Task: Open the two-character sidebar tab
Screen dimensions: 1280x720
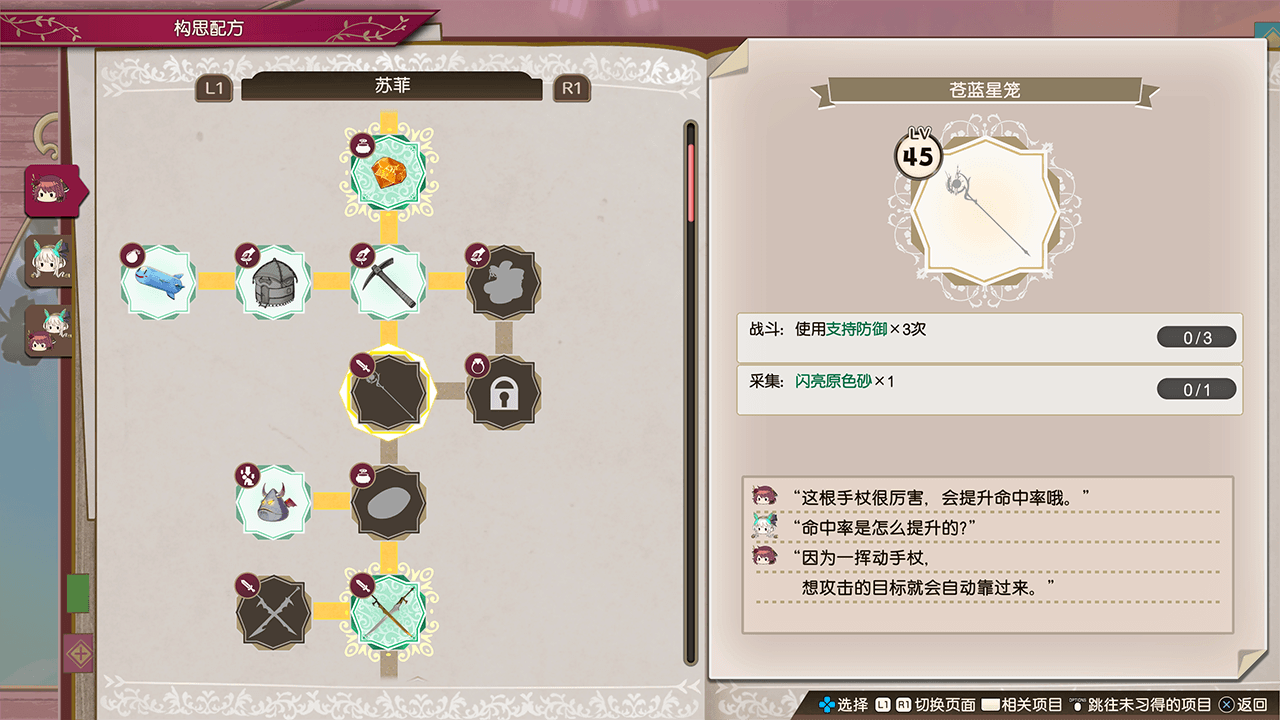Action: tap(46, 332)
